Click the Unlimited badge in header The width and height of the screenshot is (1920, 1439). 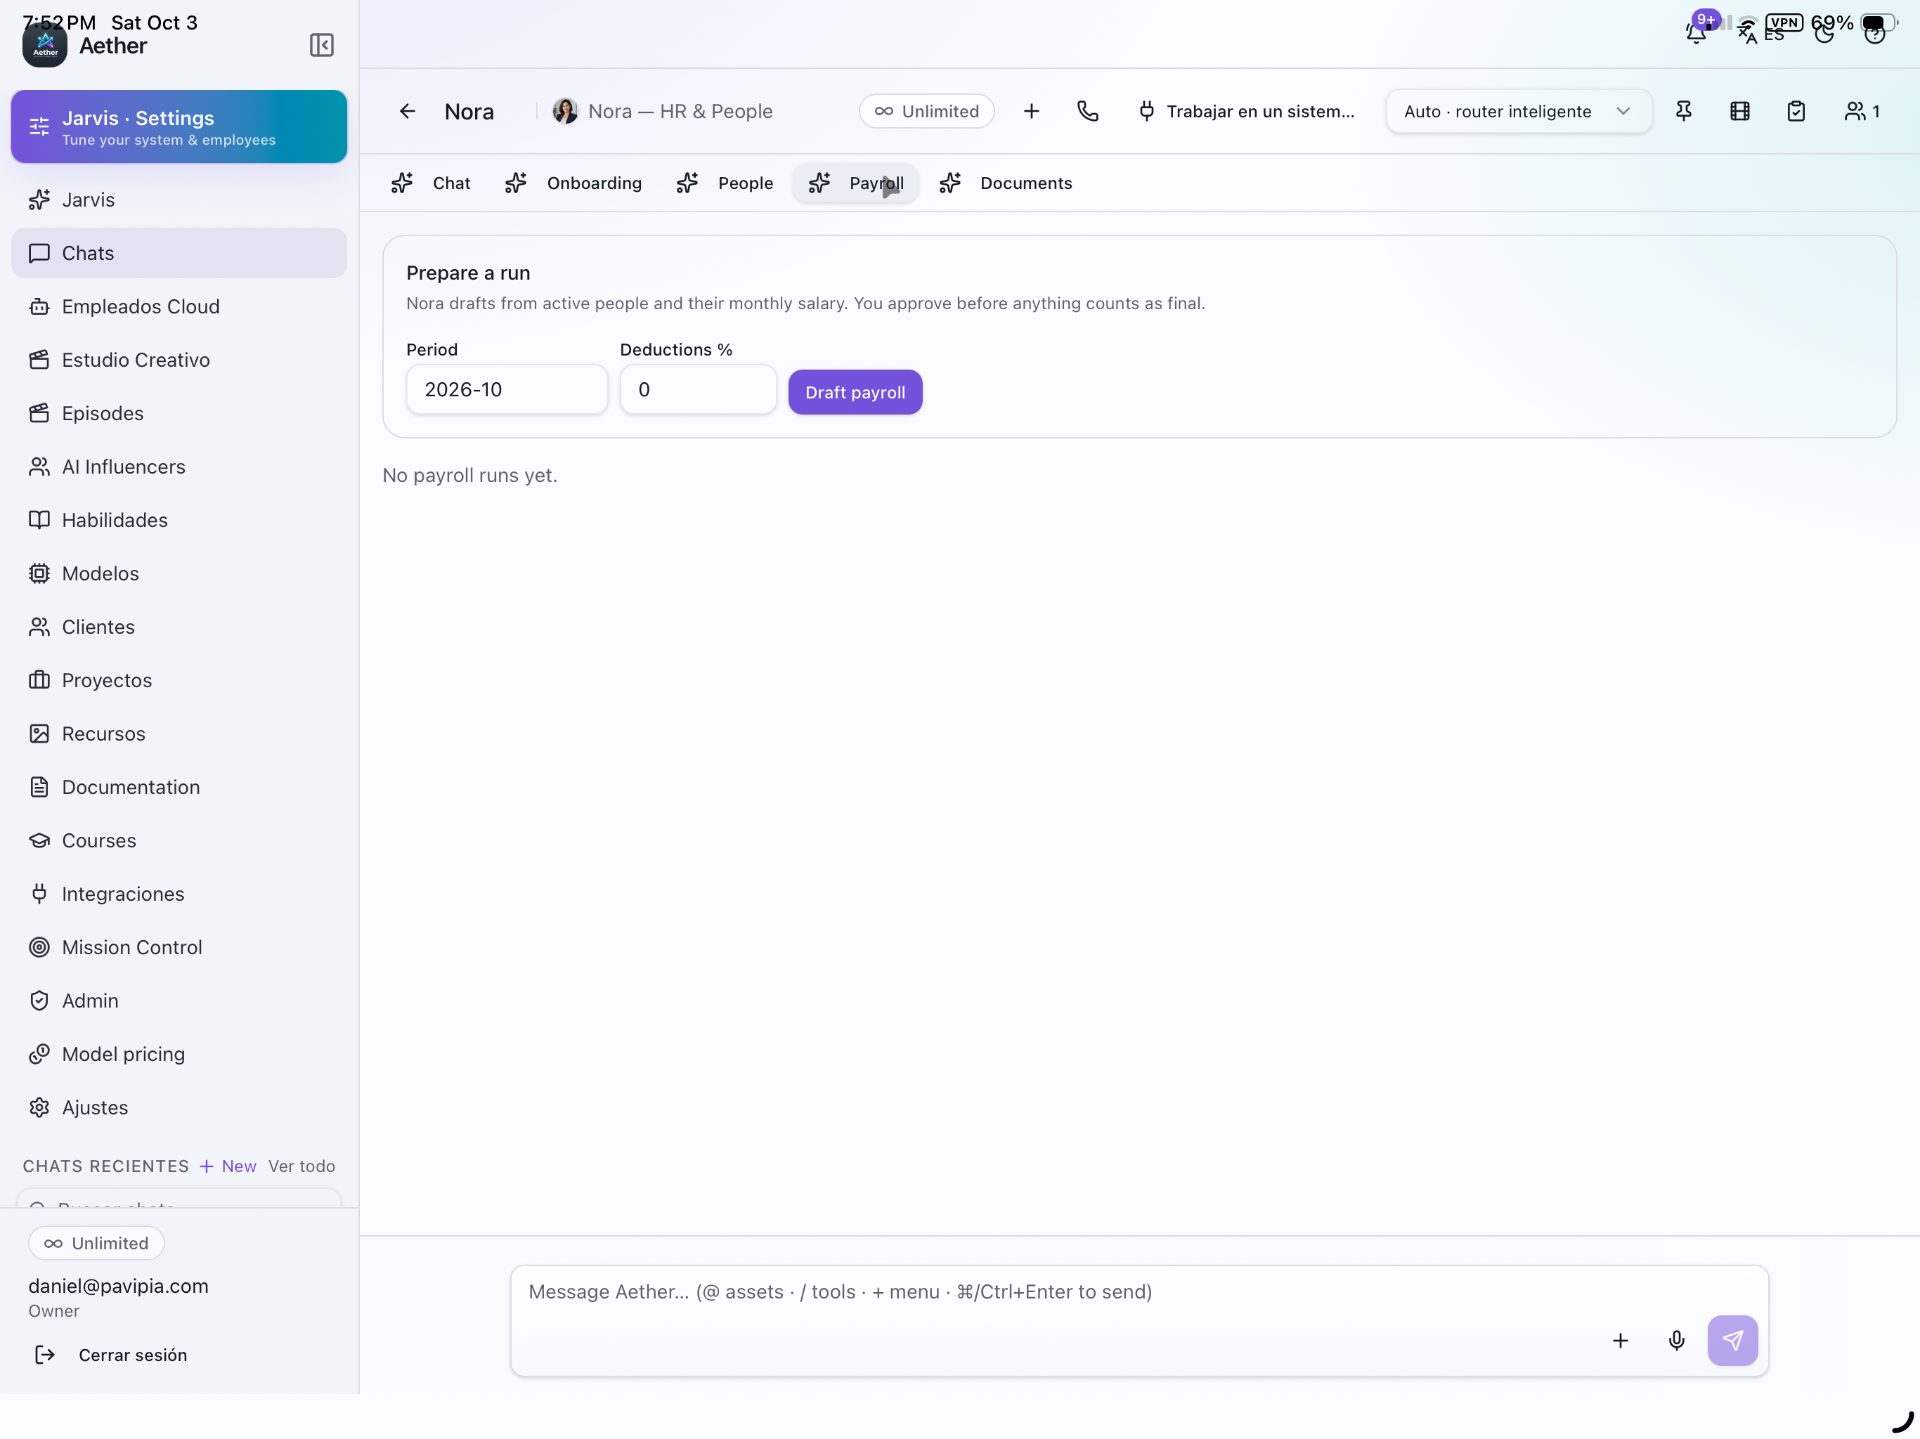926,111
